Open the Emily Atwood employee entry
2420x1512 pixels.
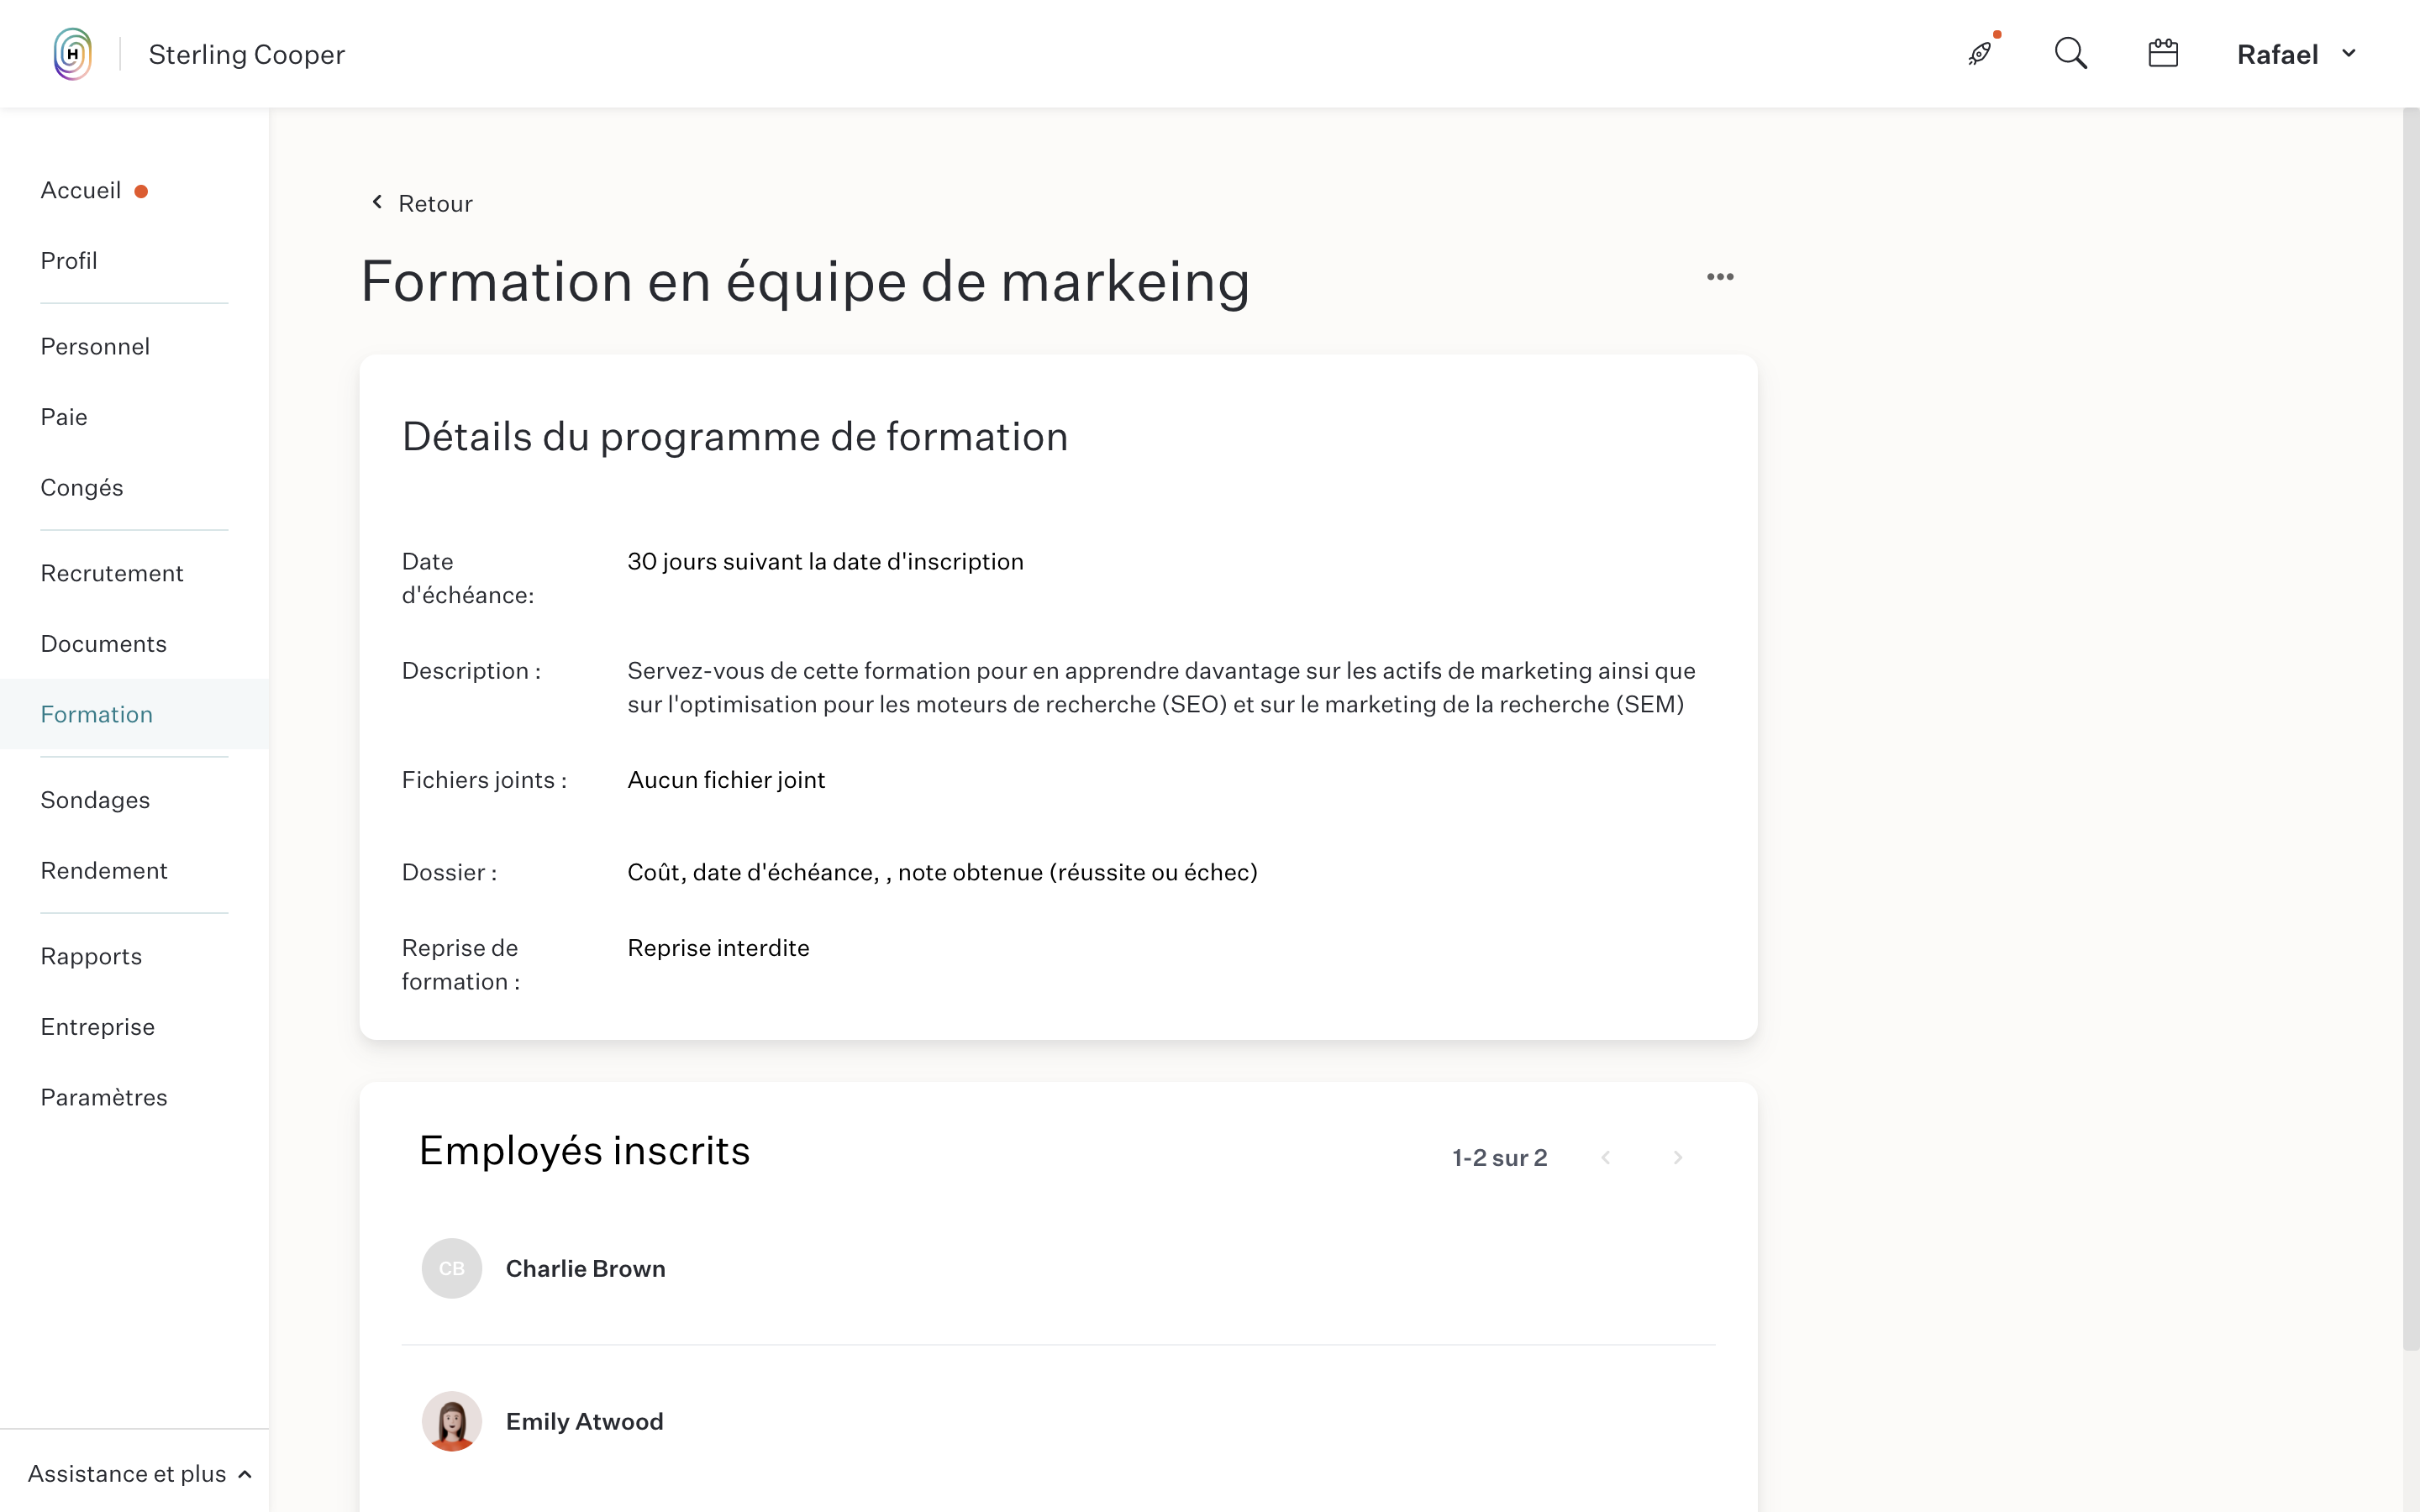584,1421
